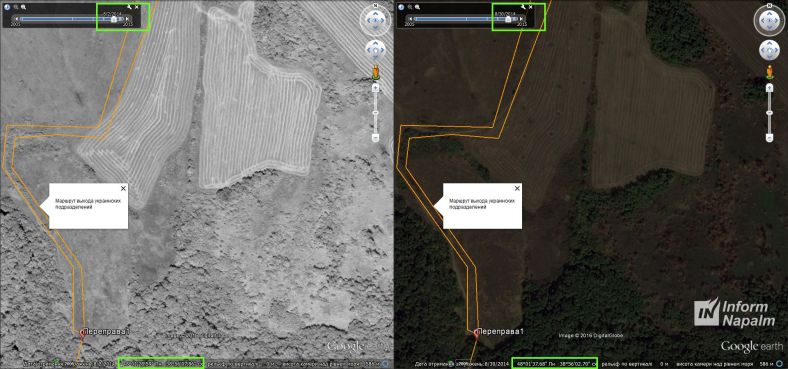Zoom in the time range on the color map
The width and height of the screenshot is (788, 369).
[417, 7]
